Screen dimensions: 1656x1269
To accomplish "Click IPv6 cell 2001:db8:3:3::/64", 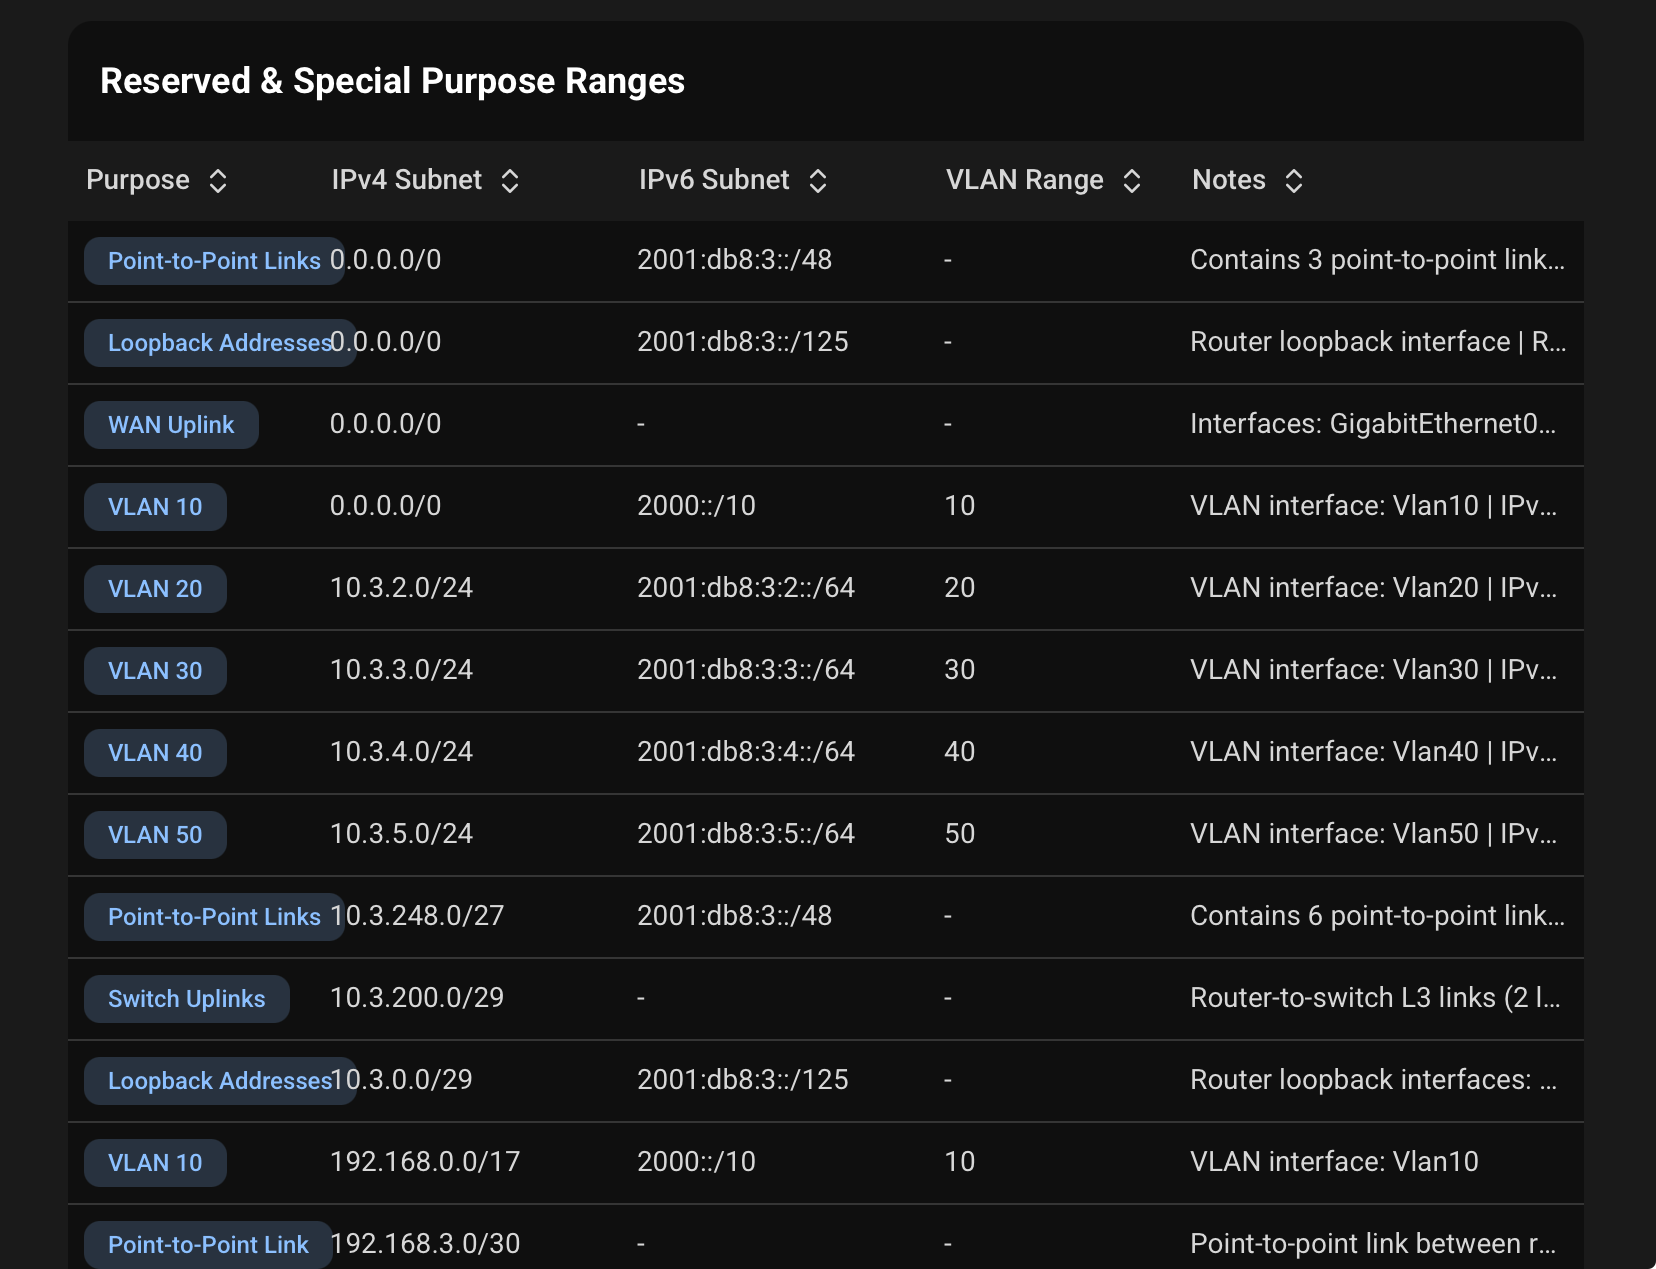I will tap(746, 670).
